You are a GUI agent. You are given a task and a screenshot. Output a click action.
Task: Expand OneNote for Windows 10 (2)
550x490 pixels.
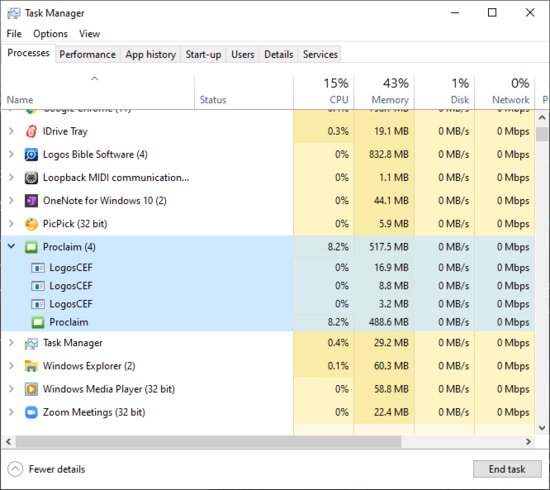point(11,201)
